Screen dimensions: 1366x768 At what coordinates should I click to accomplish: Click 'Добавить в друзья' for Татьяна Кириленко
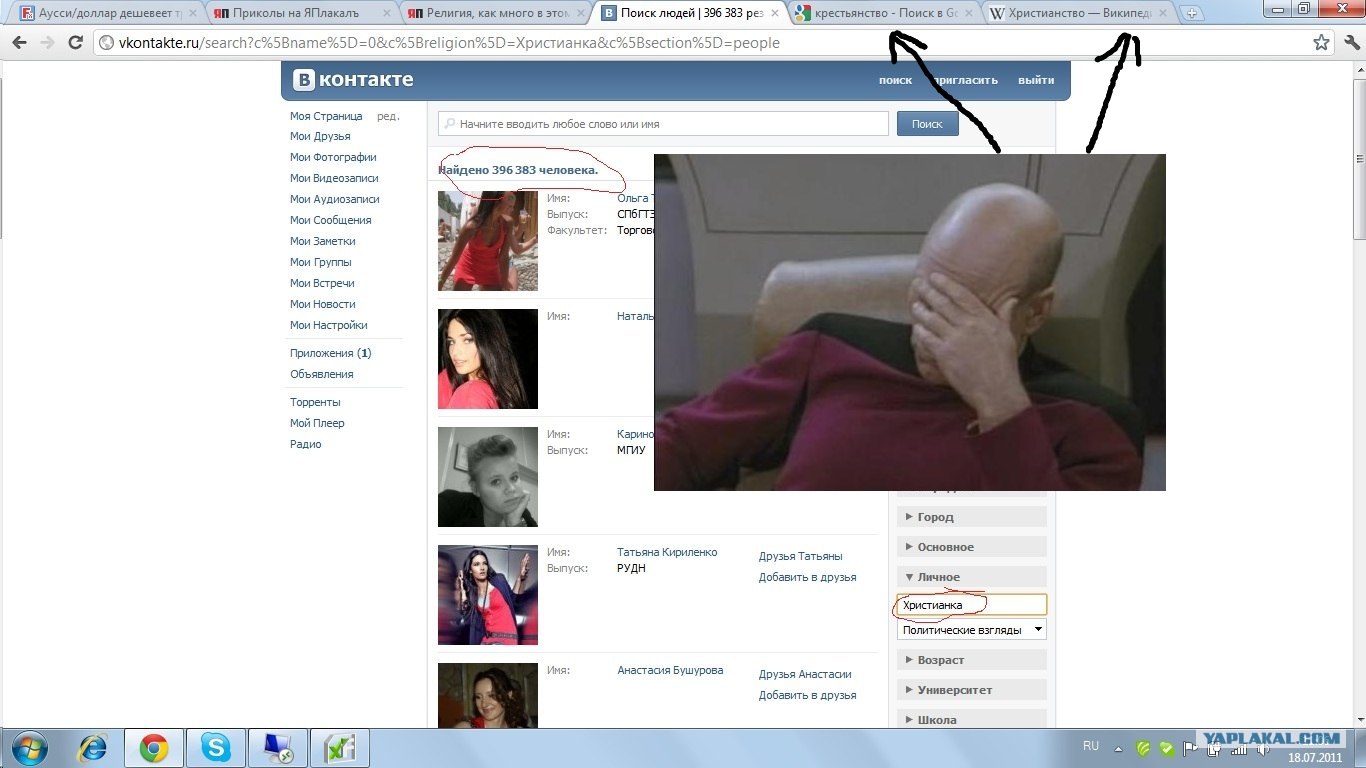point(807,577)
